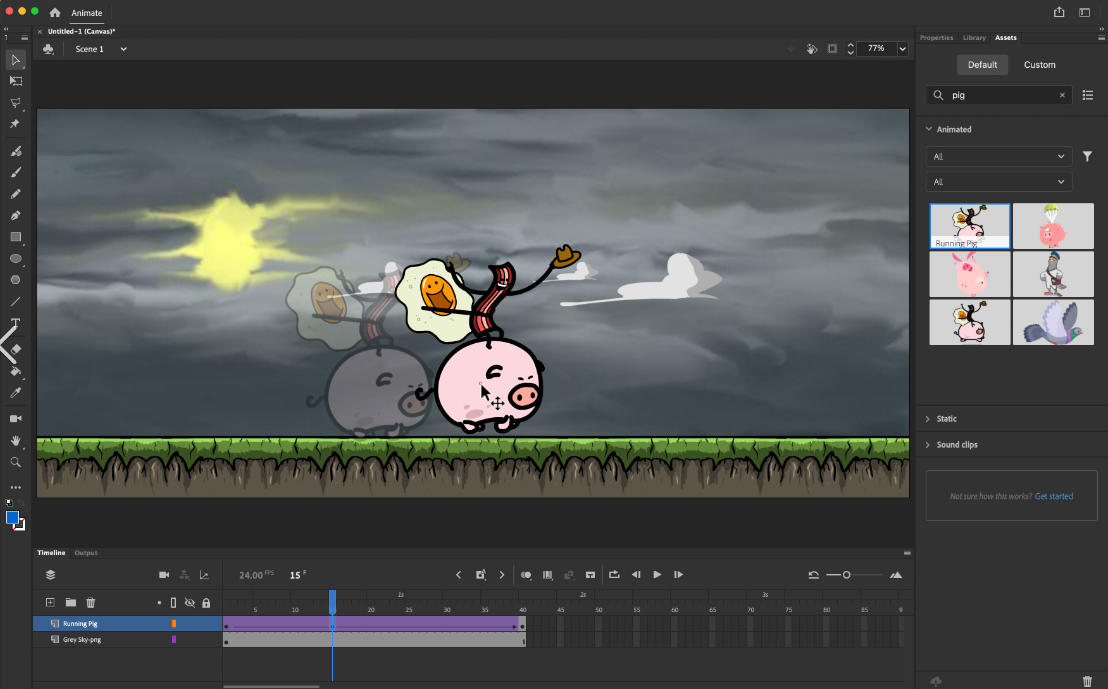1108x689 pixels.
Task: Switch to the Library tab
Action: (x=974, y=38)
